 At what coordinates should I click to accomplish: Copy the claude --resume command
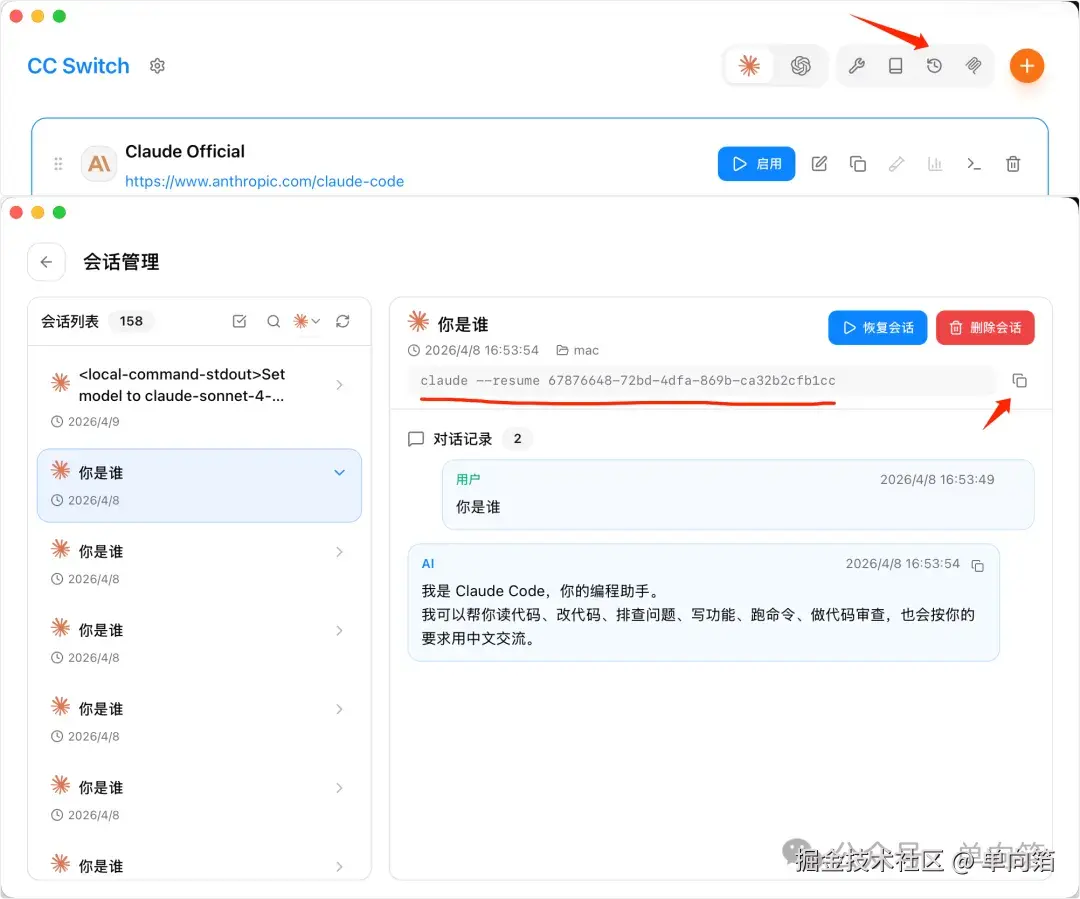coord(1019,381)
